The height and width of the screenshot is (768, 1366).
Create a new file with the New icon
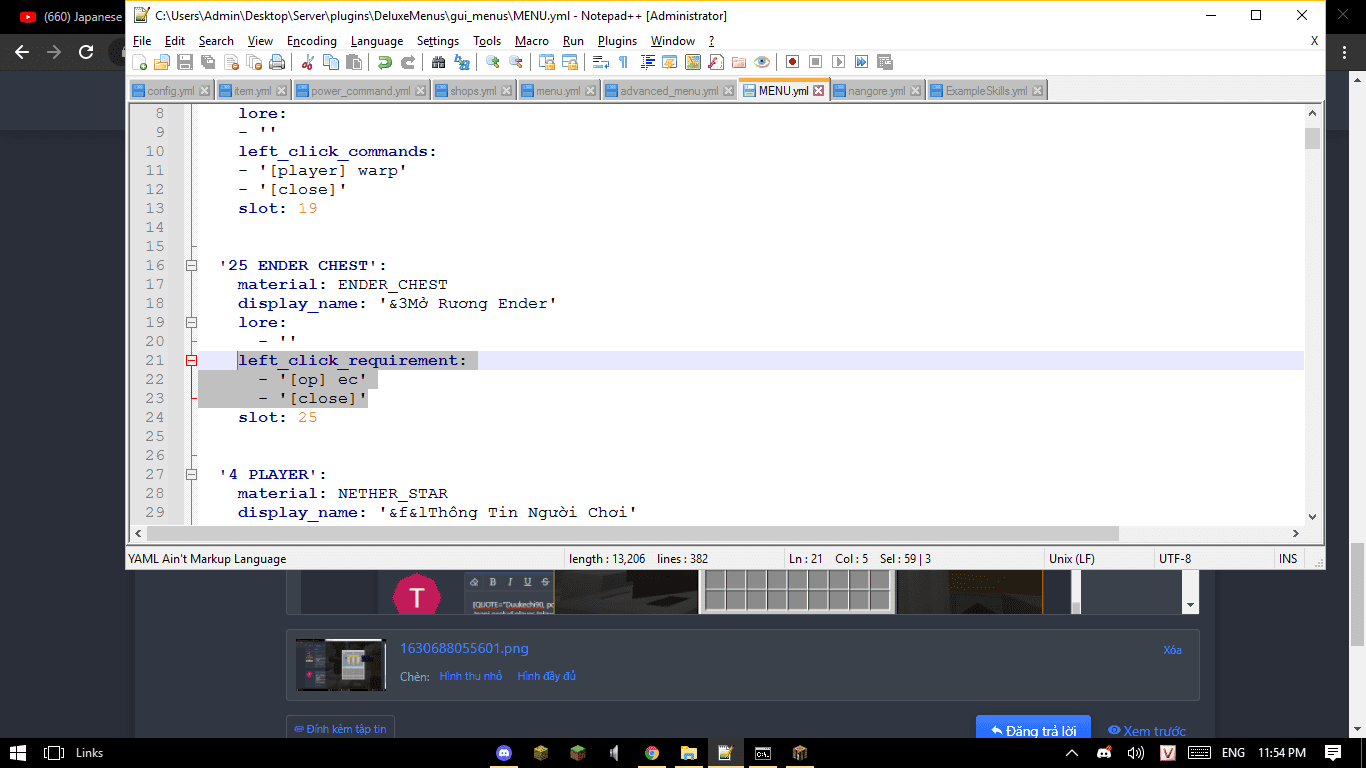(140, 62)
